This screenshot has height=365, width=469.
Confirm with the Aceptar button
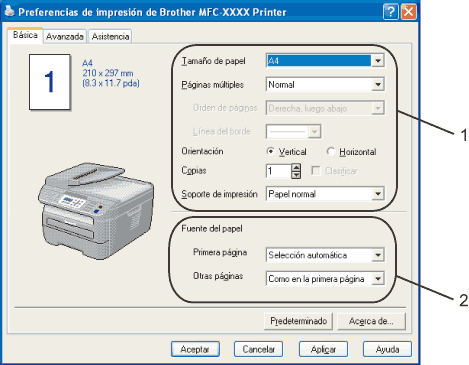click(195, 349)
